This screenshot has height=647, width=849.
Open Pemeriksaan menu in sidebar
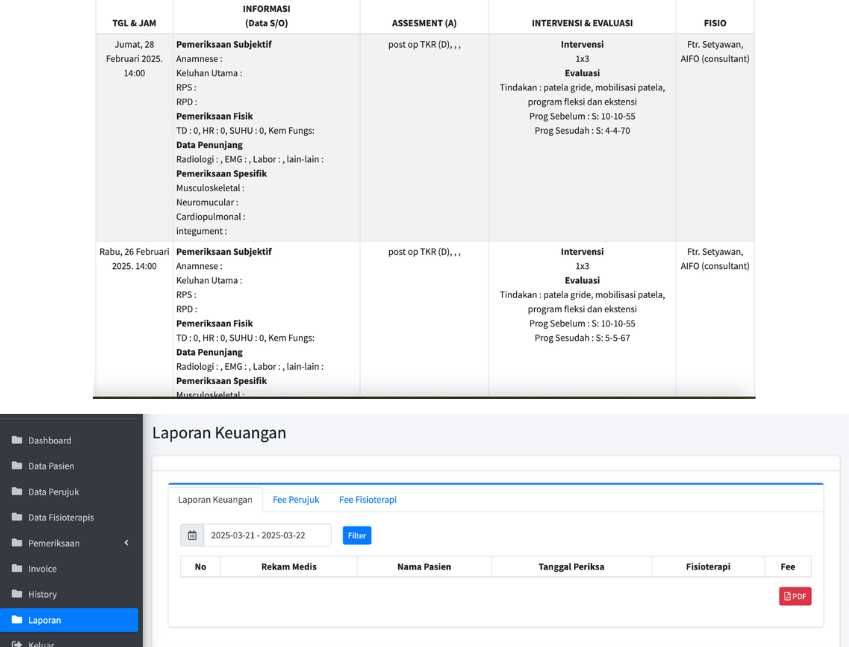pos(54,543)
